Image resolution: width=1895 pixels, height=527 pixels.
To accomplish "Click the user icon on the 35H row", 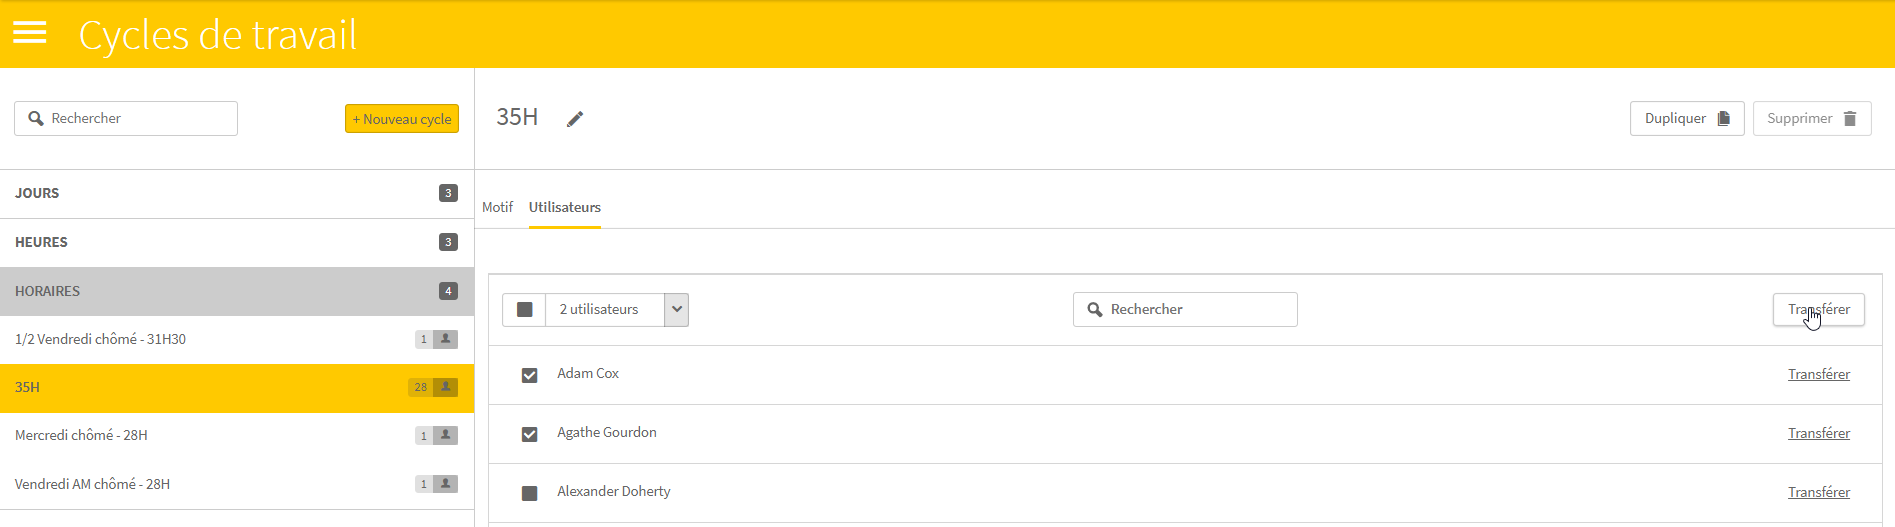I will pos(446,387).
